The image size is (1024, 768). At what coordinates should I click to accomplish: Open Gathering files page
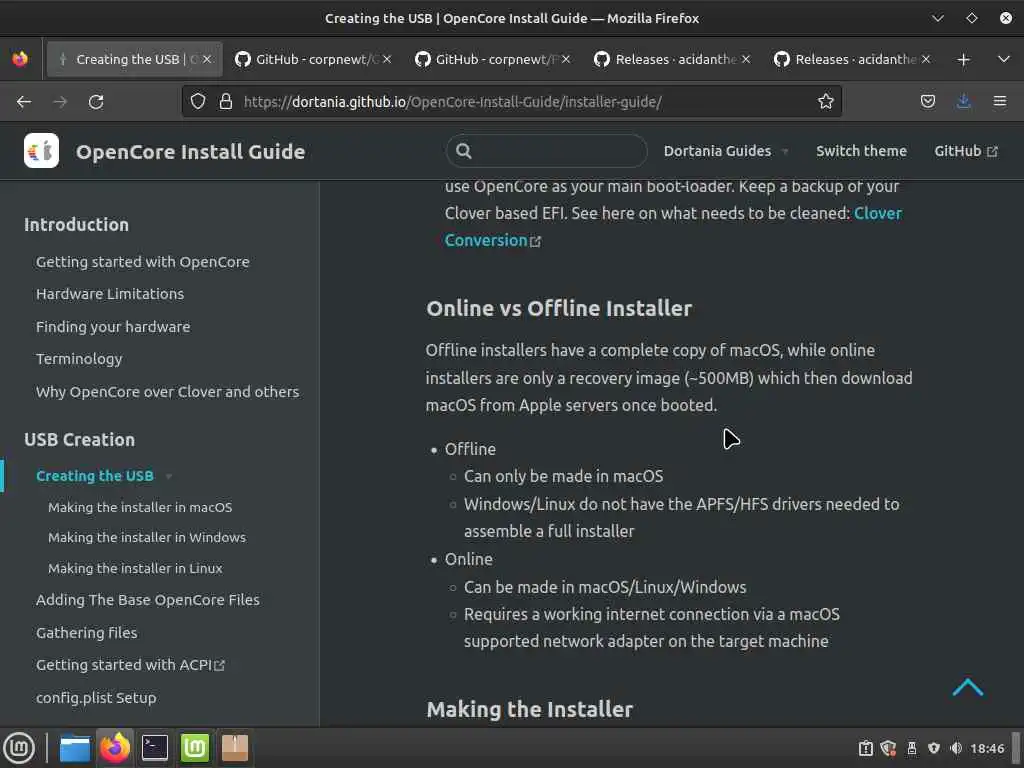click(86, 633)
